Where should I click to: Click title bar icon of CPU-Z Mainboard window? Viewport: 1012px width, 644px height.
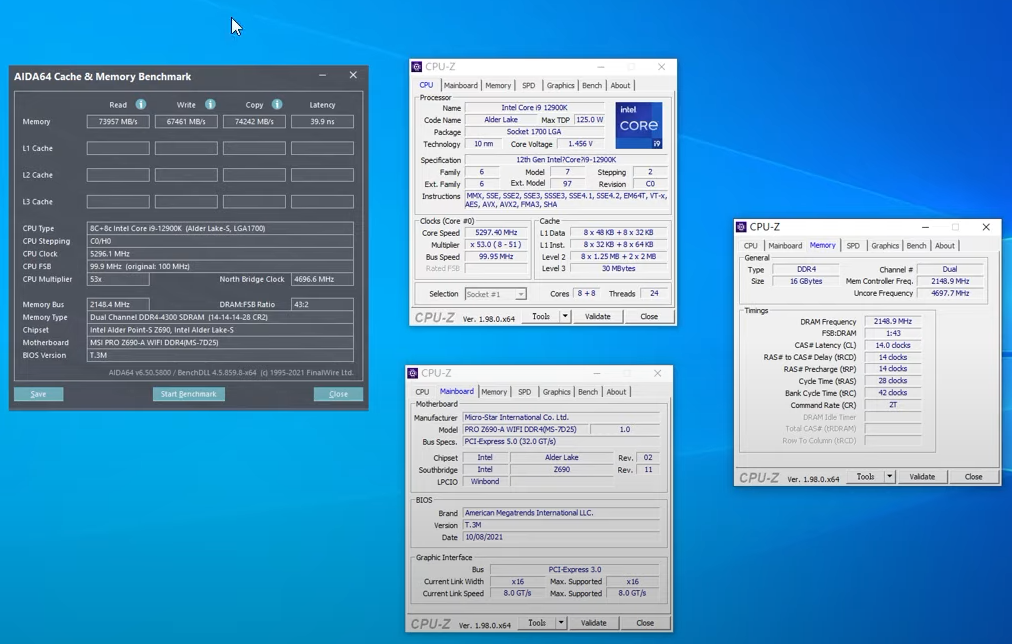point(413,373)
